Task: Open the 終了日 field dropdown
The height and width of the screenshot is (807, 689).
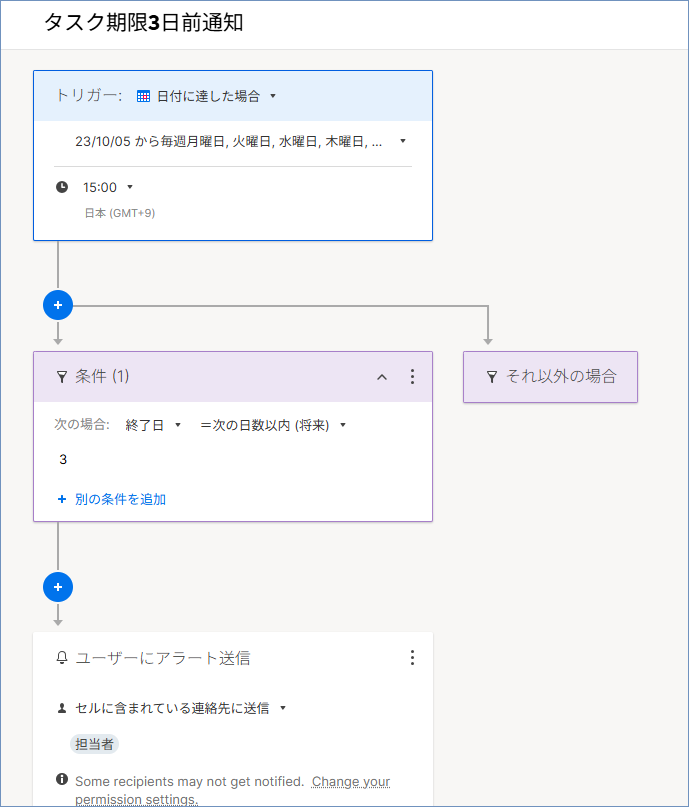Action: pos(153,425)
